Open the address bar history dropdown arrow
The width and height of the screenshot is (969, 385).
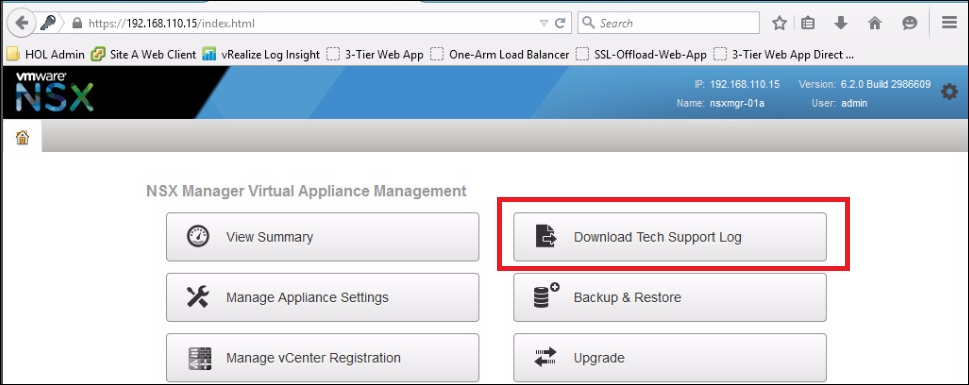(544, 23)
